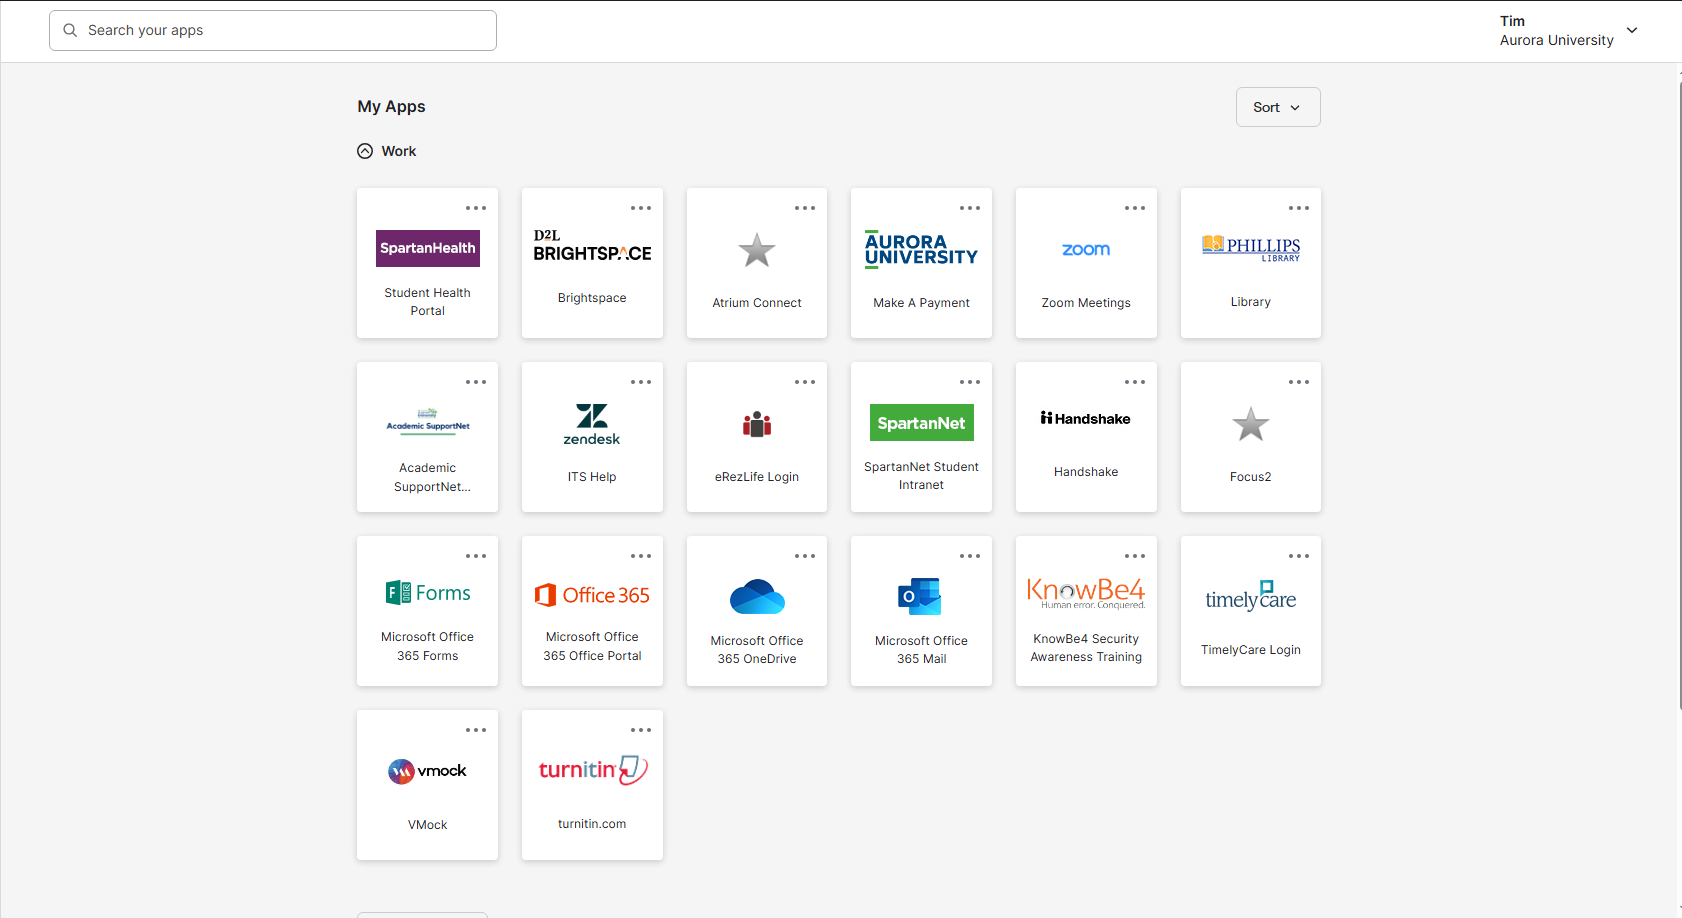Click the Brightspace label
1682x918 pixels.
pos(592,298)
